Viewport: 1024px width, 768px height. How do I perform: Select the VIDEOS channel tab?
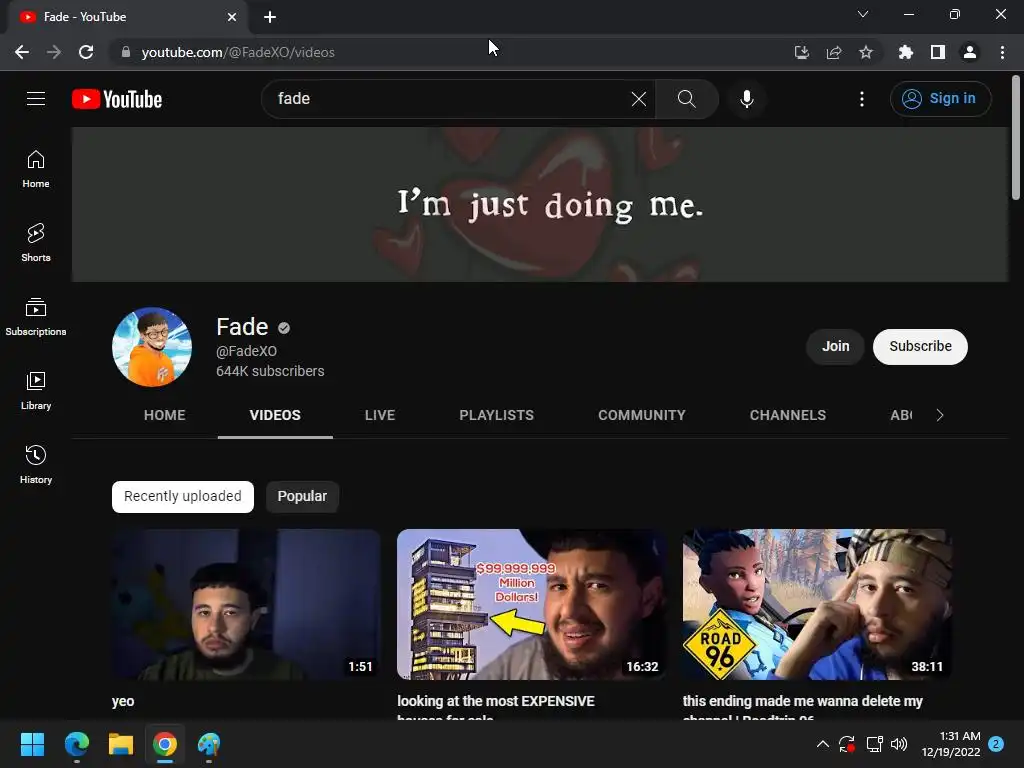[275, 415]
